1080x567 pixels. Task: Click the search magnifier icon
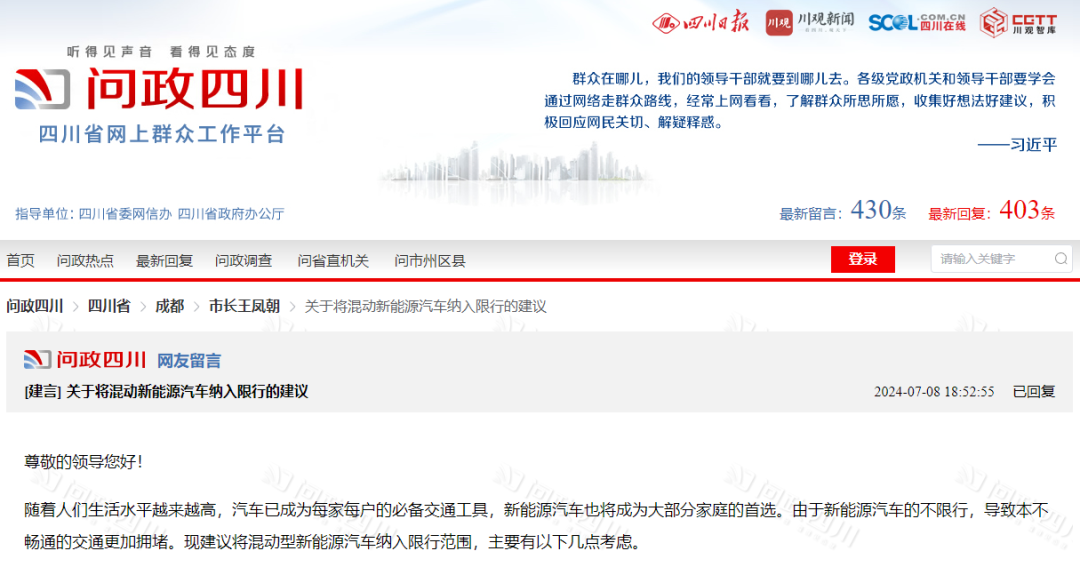(1061, 259)
